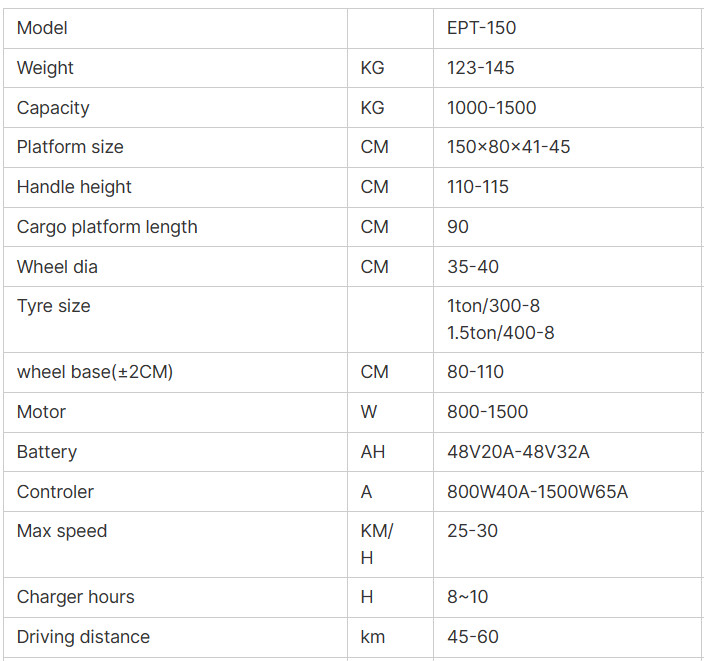Click the Controler row label
This screenshot has height=661, width=704.
pos(55,492)
